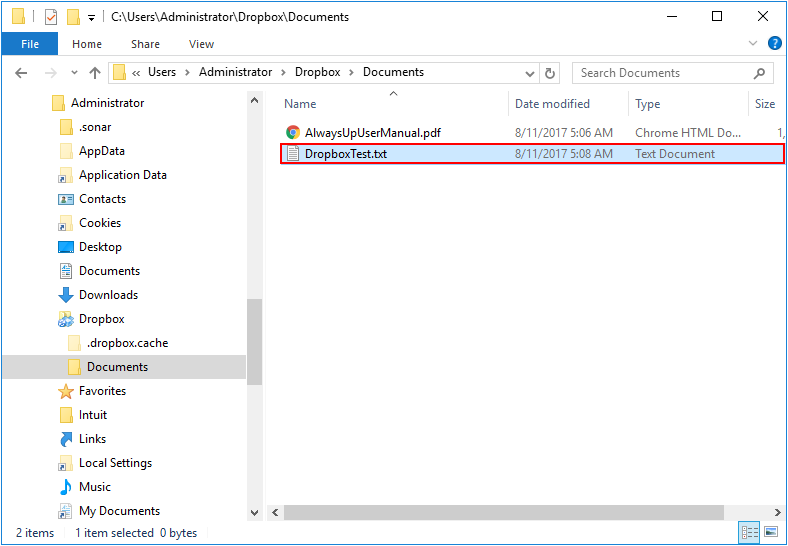
Task: Switch to the Share ribbon tab
Action: coord(145,44)
